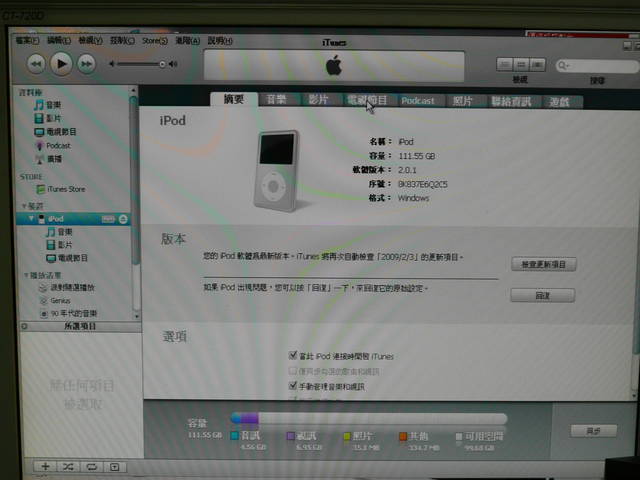This screenshot has height=480, width=640.
Task: Toggle open iTunes when iPod connected checkbox
Action: 293,356
